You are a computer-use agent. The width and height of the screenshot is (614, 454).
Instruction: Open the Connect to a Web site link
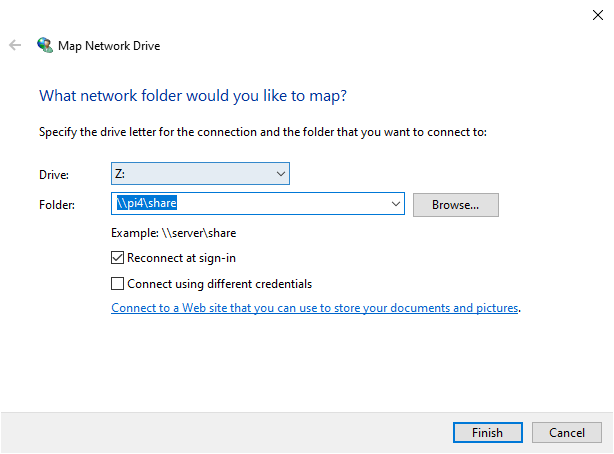tap(315, 308)
